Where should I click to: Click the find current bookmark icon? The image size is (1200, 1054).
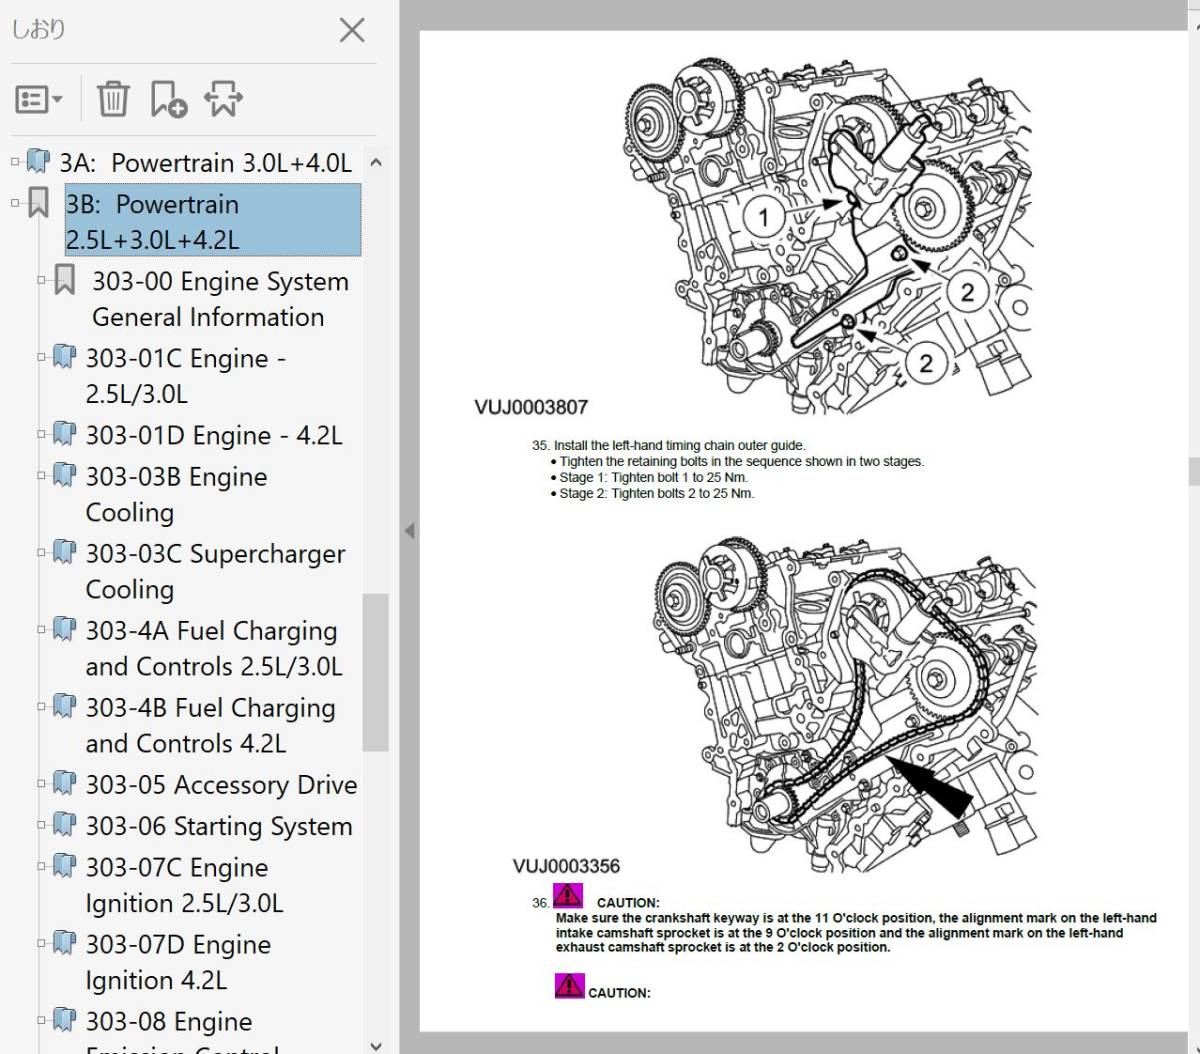223,99
